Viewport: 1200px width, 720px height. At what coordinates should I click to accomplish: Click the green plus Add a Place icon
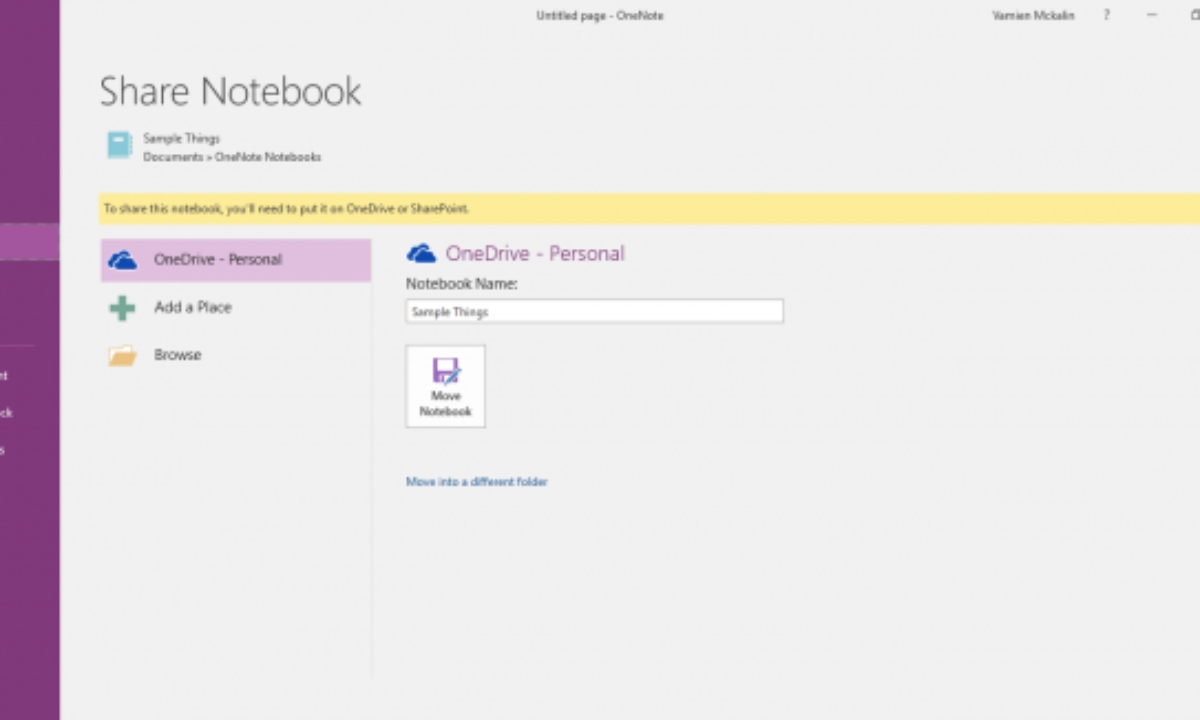122,308
